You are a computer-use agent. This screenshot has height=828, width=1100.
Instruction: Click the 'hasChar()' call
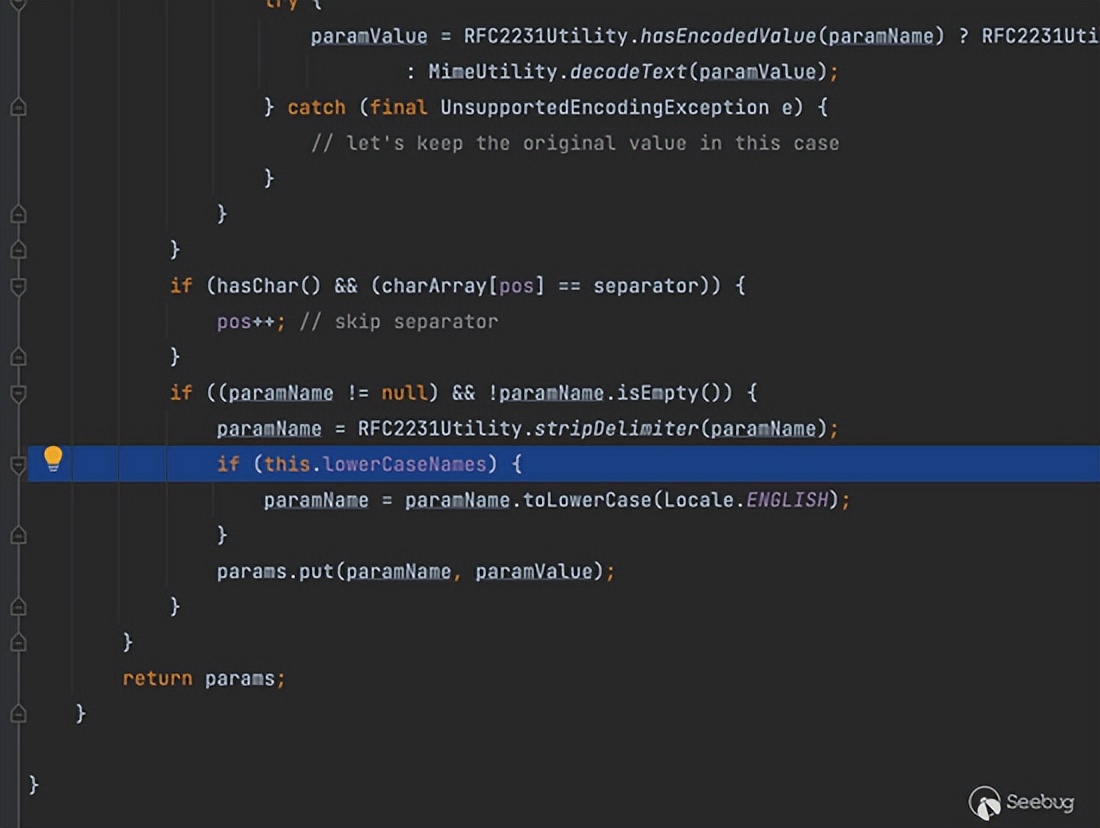point(269,286)
